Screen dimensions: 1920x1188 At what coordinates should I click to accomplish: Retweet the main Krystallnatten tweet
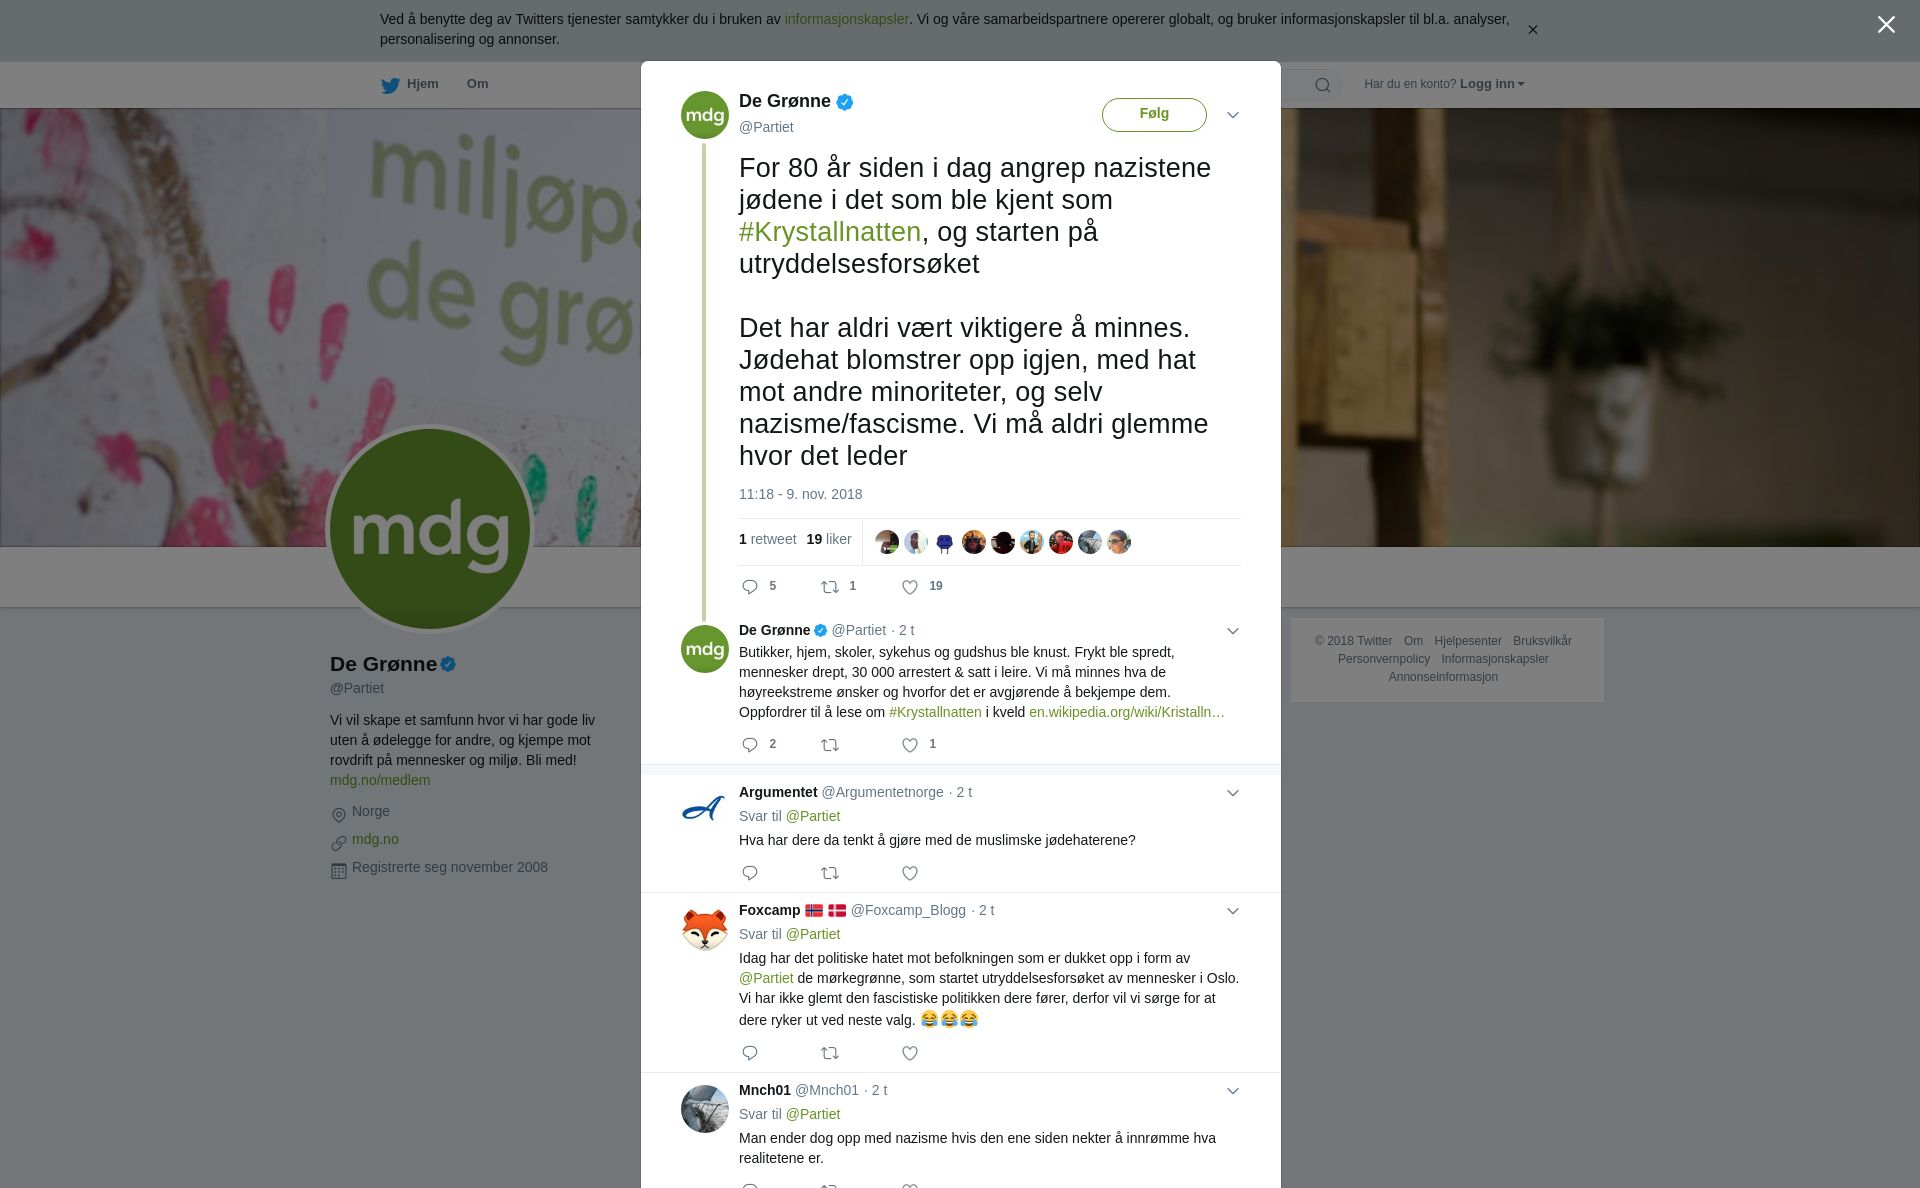[x=830, y=587]
